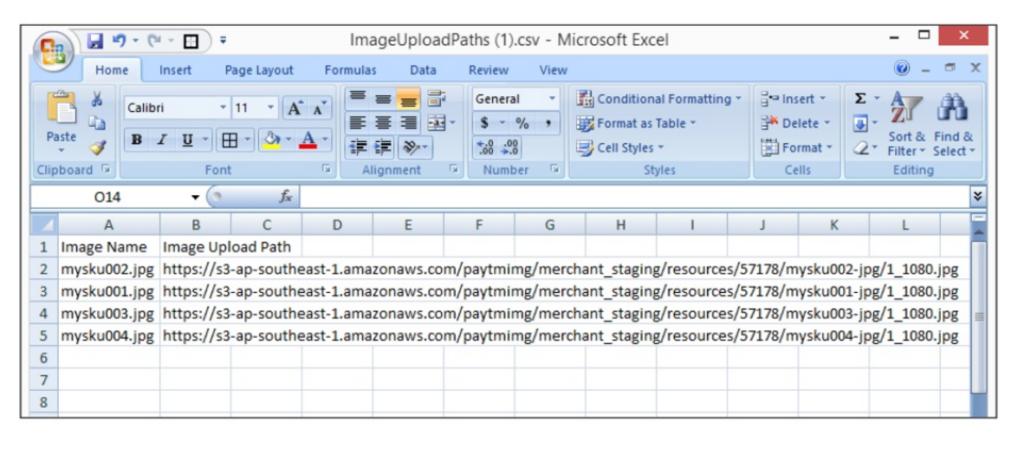Open the Sort & Filter menu
1024x449 pixels.
click(906, 124)
